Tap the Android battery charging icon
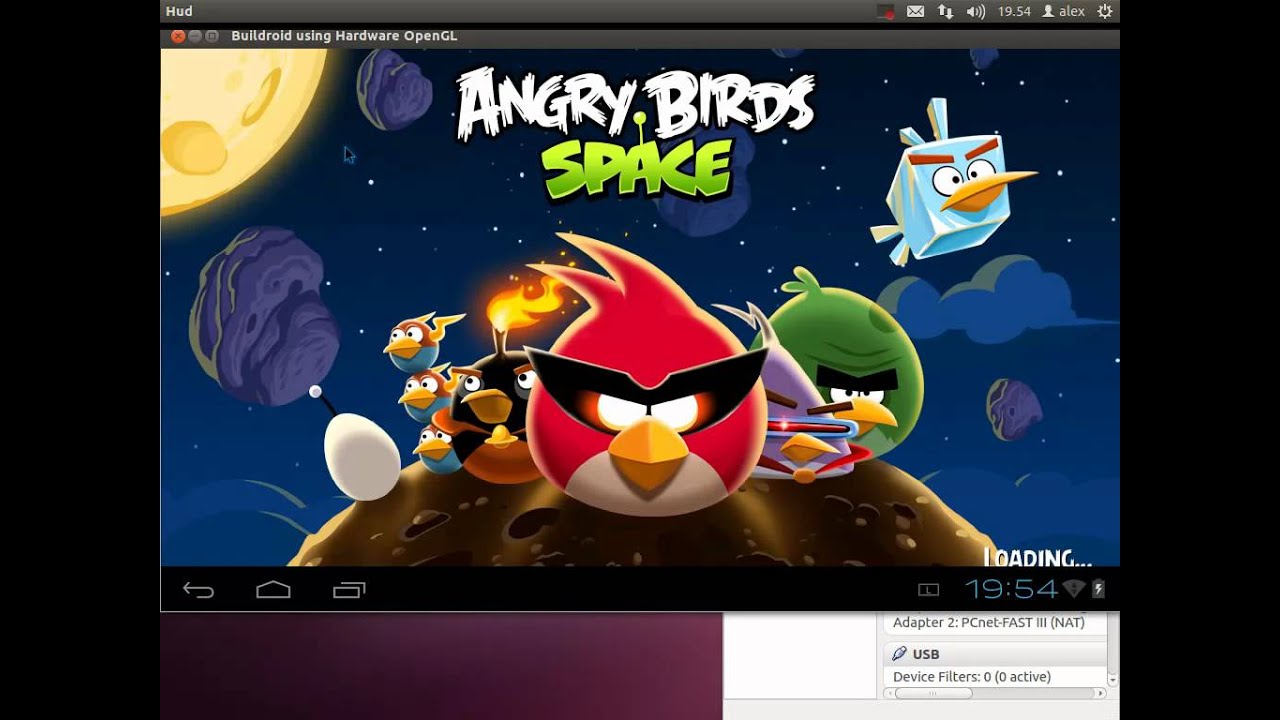1280x720 pixels. 1098,589
